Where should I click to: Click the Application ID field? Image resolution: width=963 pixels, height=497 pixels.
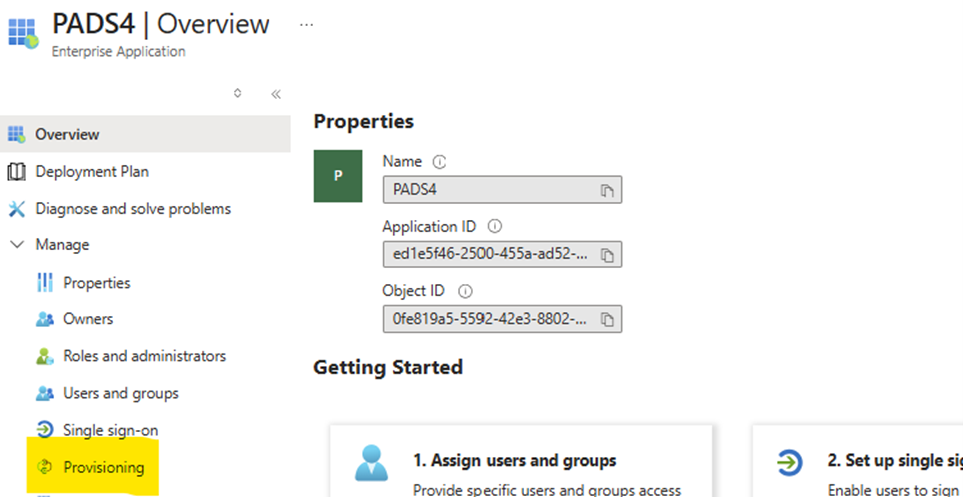click(x=502, y=254)
